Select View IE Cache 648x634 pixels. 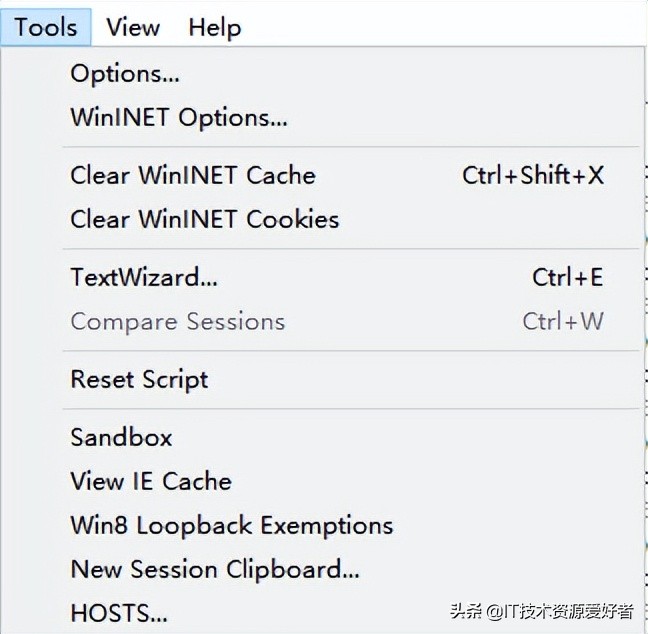150,482
